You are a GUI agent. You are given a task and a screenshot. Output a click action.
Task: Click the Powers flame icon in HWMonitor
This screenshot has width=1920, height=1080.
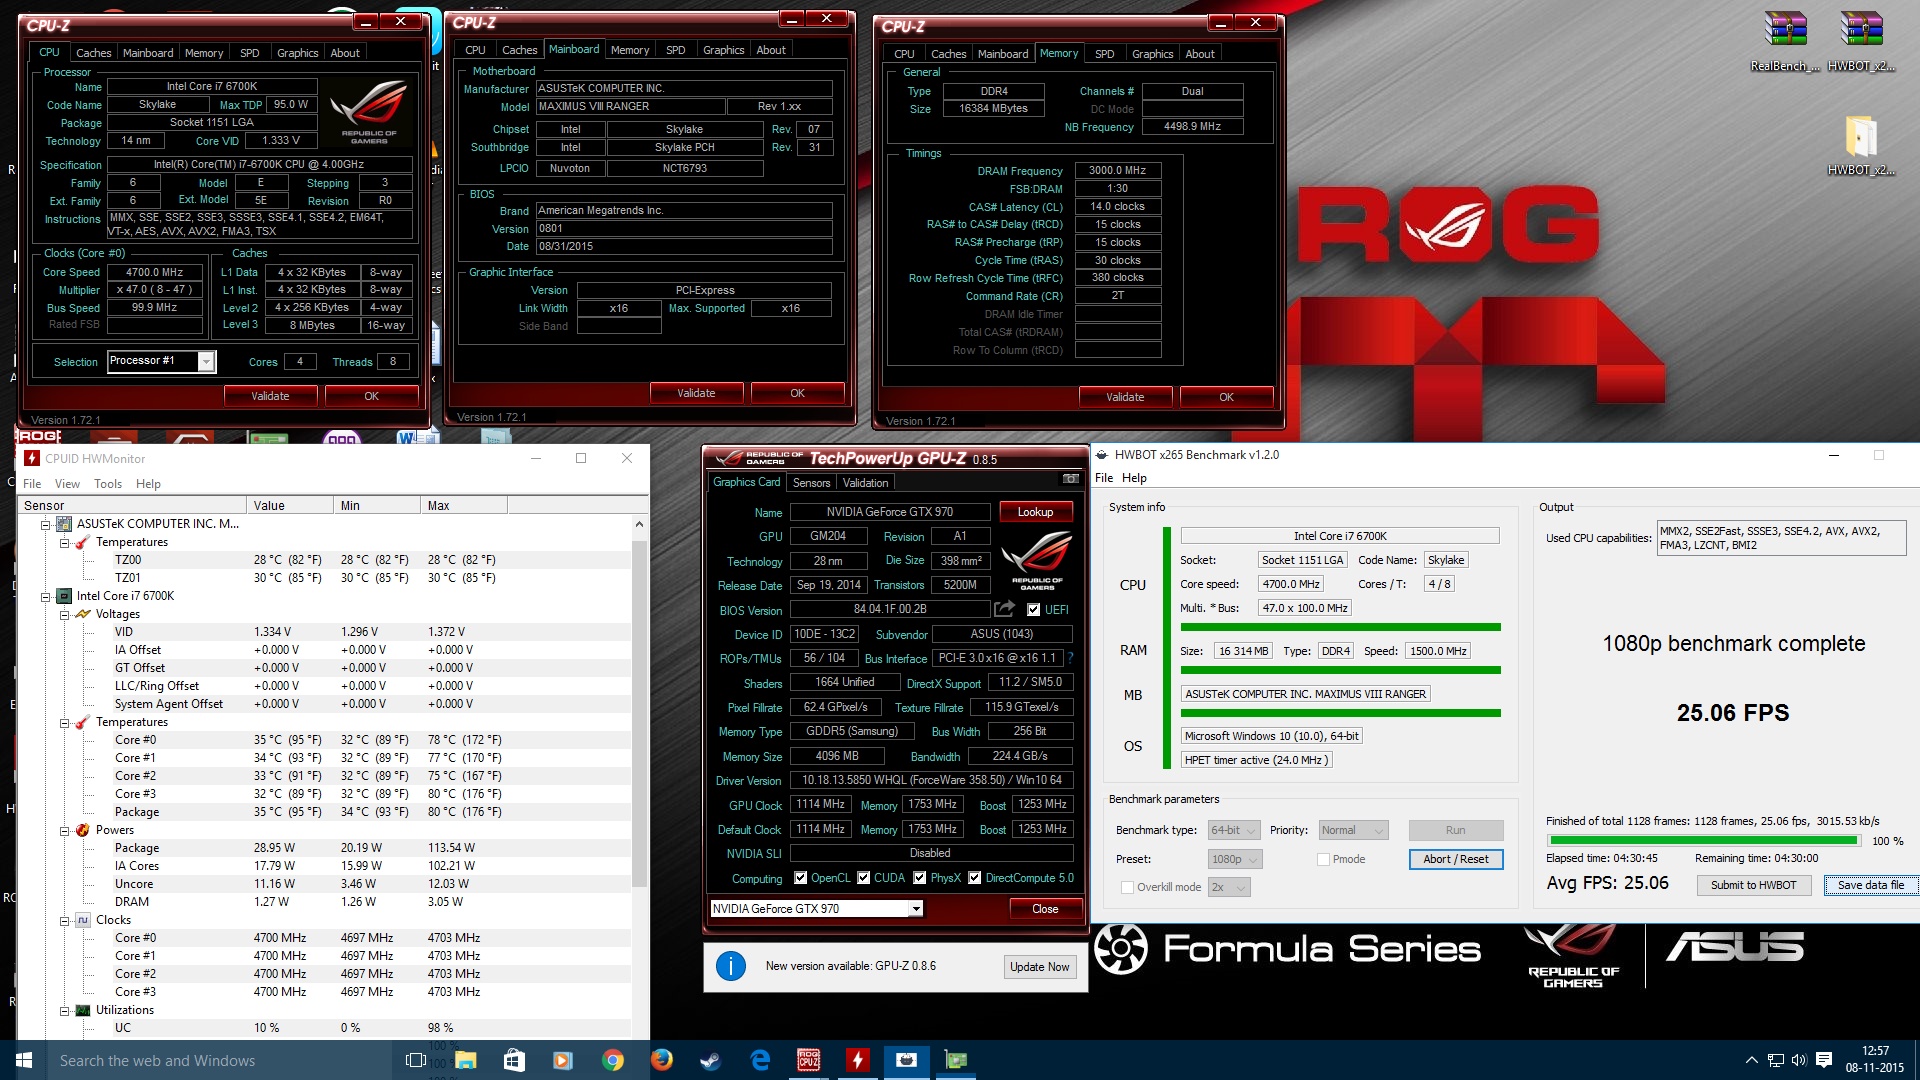point(84,830)
